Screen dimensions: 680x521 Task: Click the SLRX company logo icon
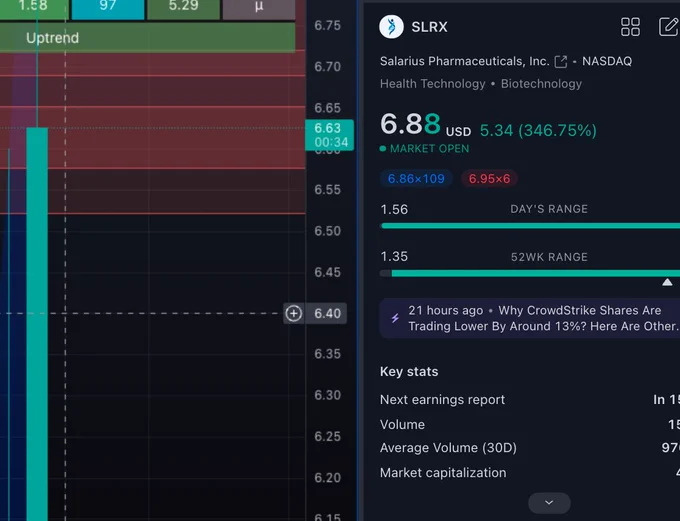click(x=391, y=27)
